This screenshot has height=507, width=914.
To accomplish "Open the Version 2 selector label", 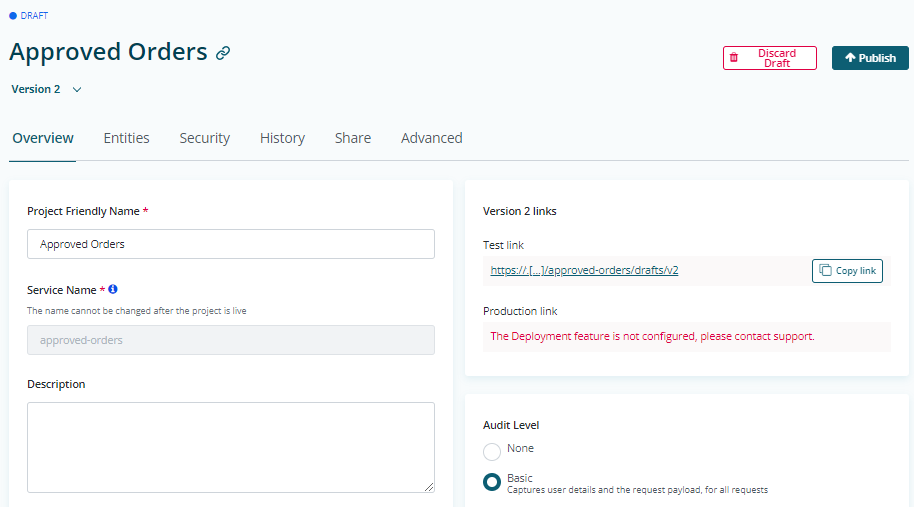I will coord(36,89).
